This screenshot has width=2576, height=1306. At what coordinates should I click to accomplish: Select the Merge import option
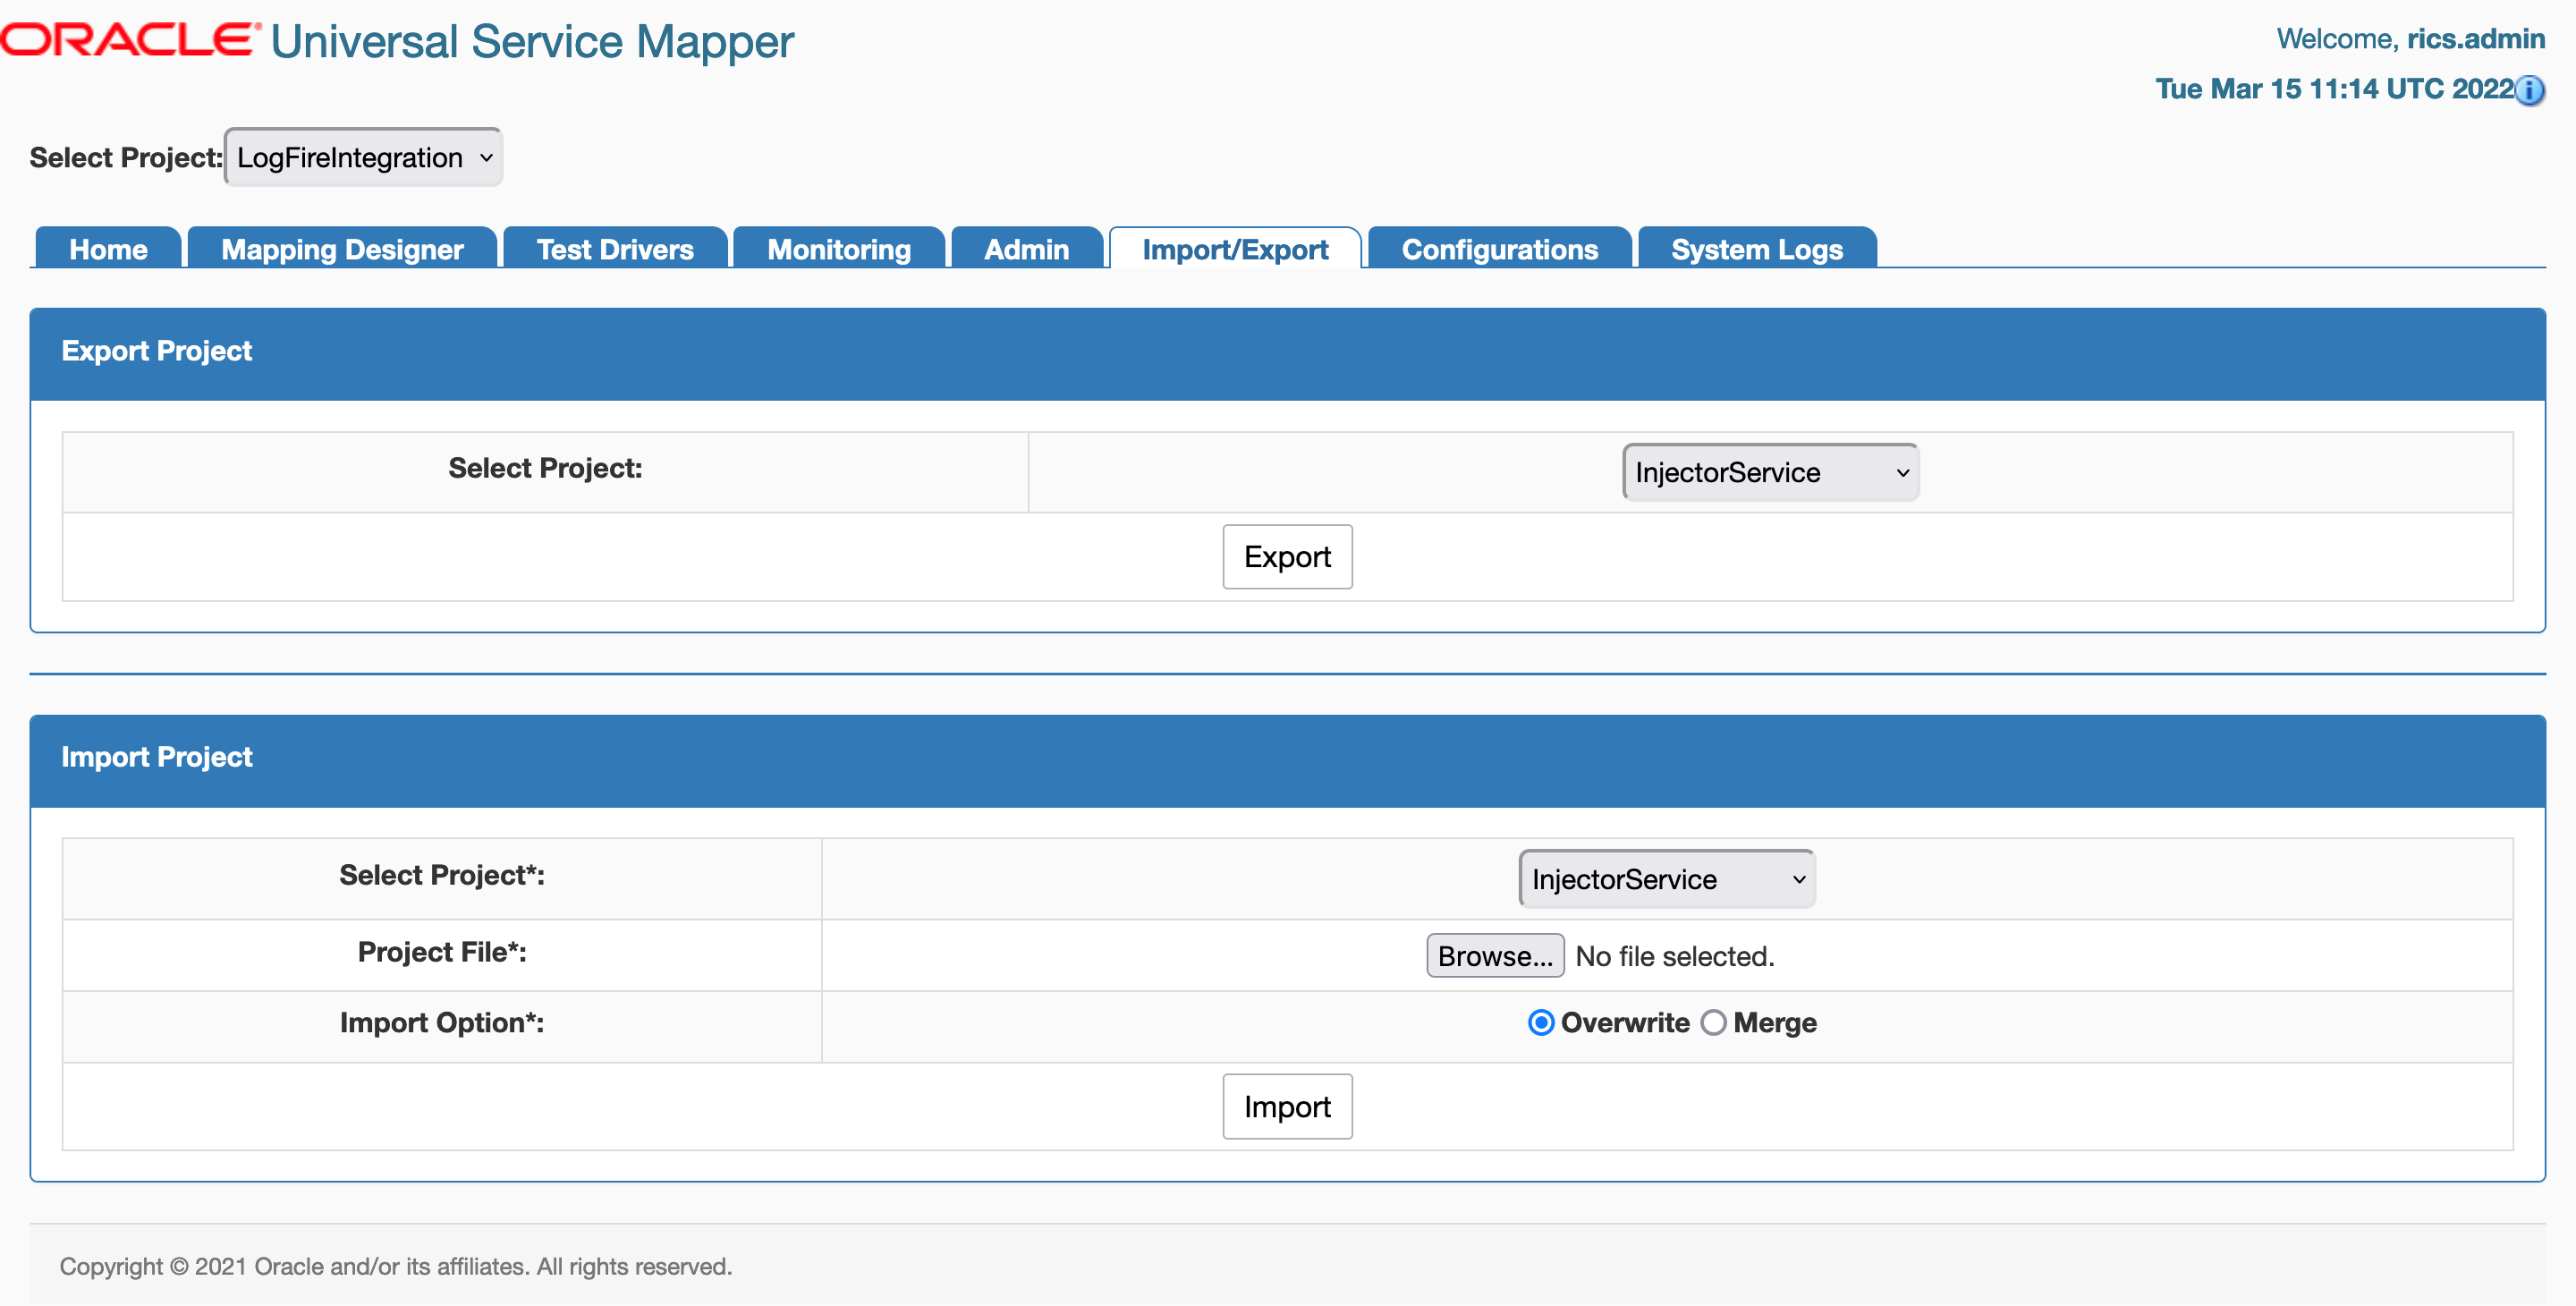pyautogui.click(x=1714, y=1022)
